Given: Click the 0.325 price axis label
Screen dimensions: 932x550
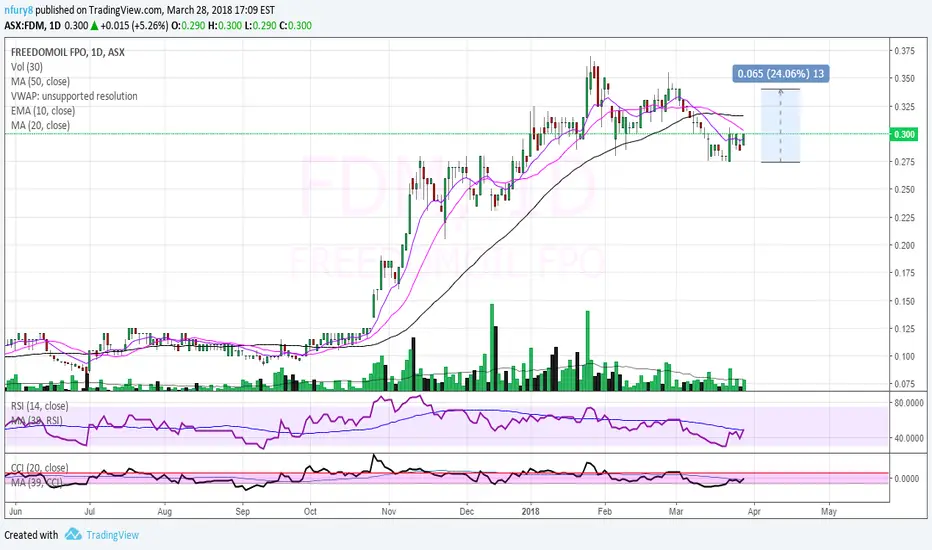Looking at the screenshot, I should 905,106.
